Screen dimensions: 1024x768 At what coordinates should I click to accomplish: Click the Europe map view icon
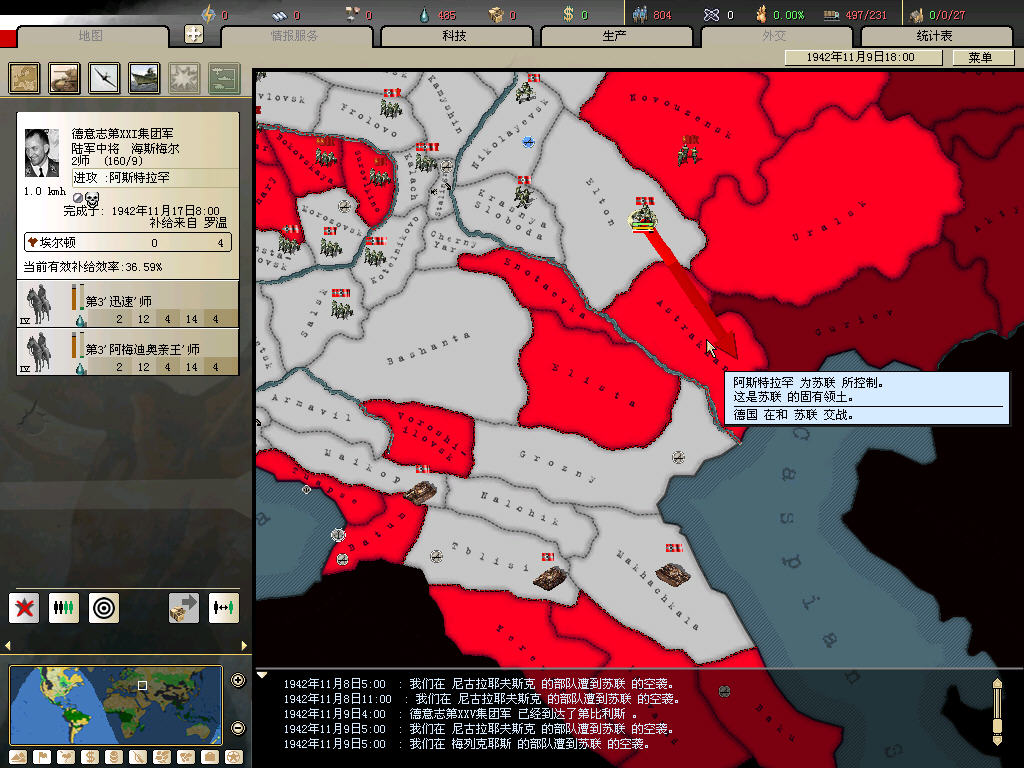(24, 78)
